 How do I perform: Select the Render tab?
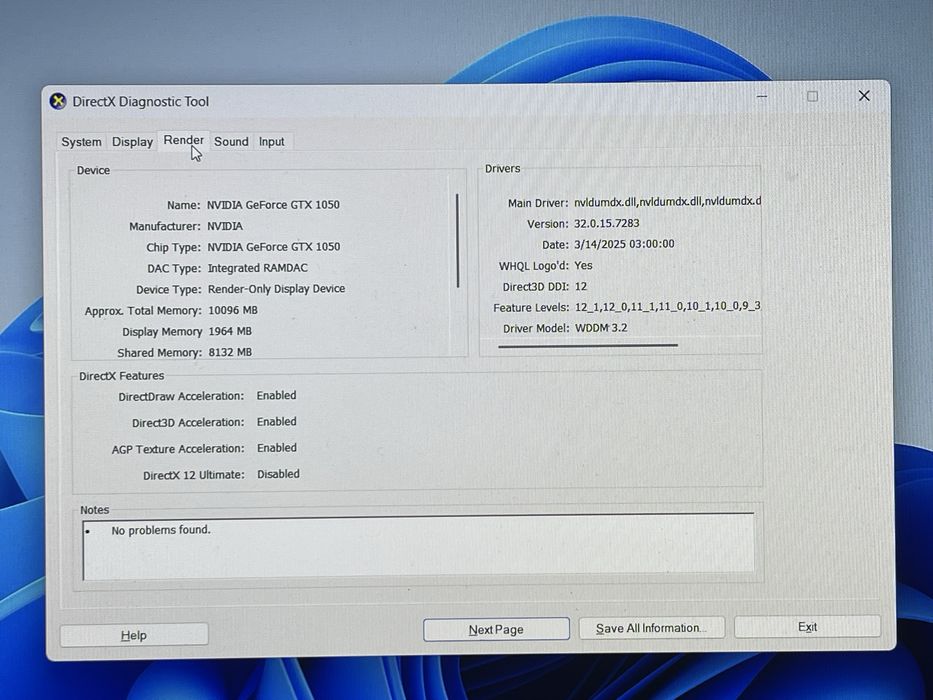tap(183, 140)
